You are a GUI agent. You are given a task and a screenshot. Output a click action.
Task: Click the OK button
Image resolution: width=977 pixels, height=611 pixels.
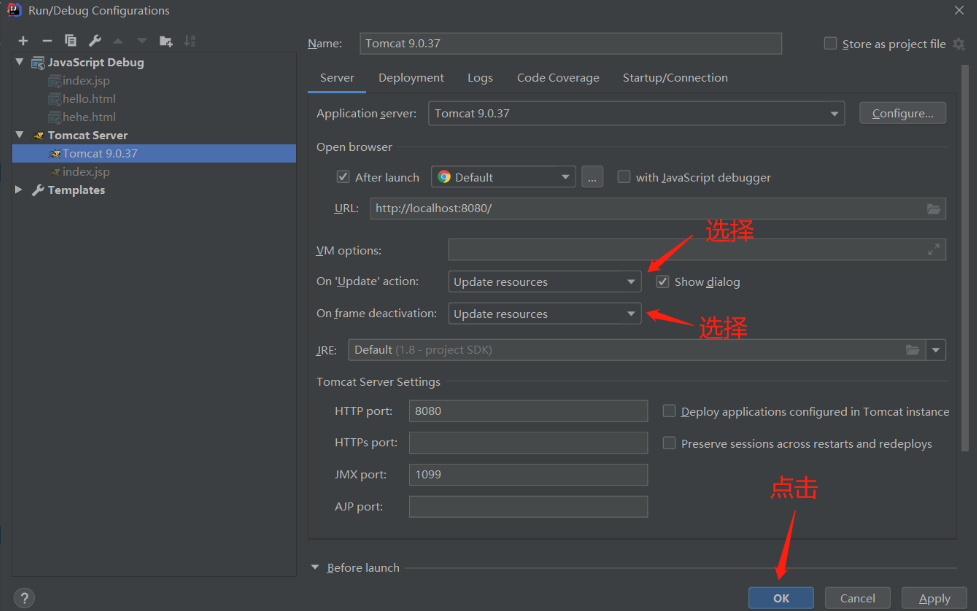(x=781, y=598)
